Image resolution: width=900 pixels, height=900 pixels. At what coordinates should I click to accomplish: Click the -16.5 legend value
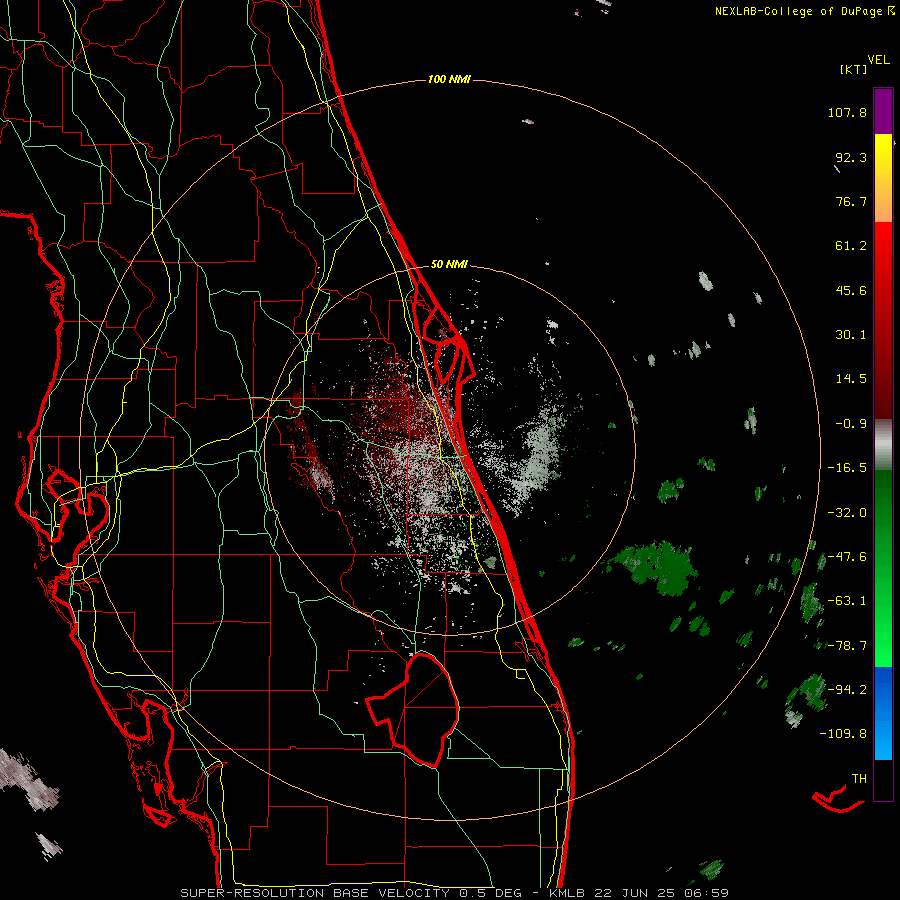847,468
